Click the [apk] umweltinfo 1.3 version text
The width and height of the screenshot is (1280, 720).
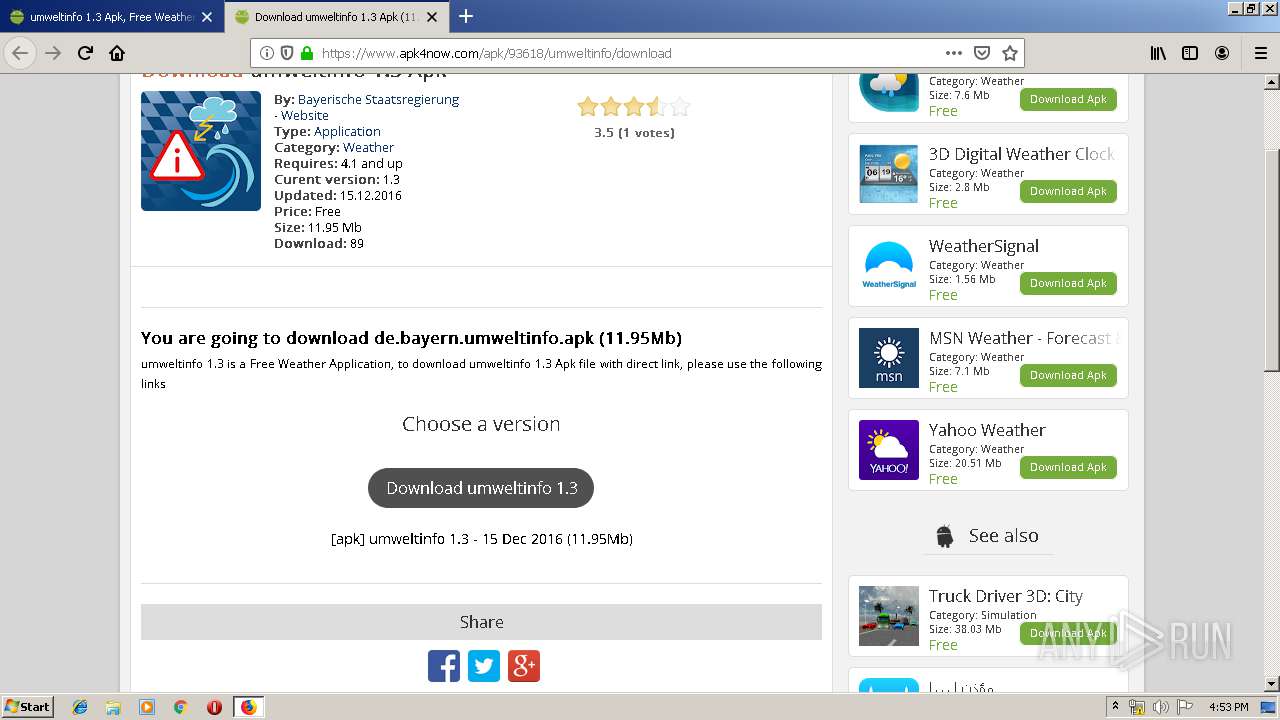[x=481, y=538]
